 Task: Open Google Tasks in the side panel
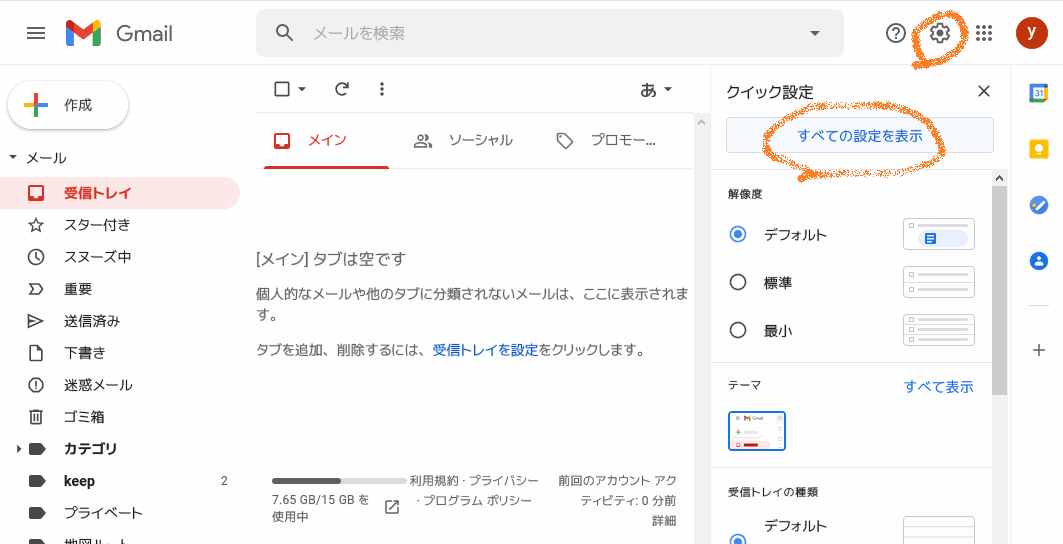(x=1039, y=205)
